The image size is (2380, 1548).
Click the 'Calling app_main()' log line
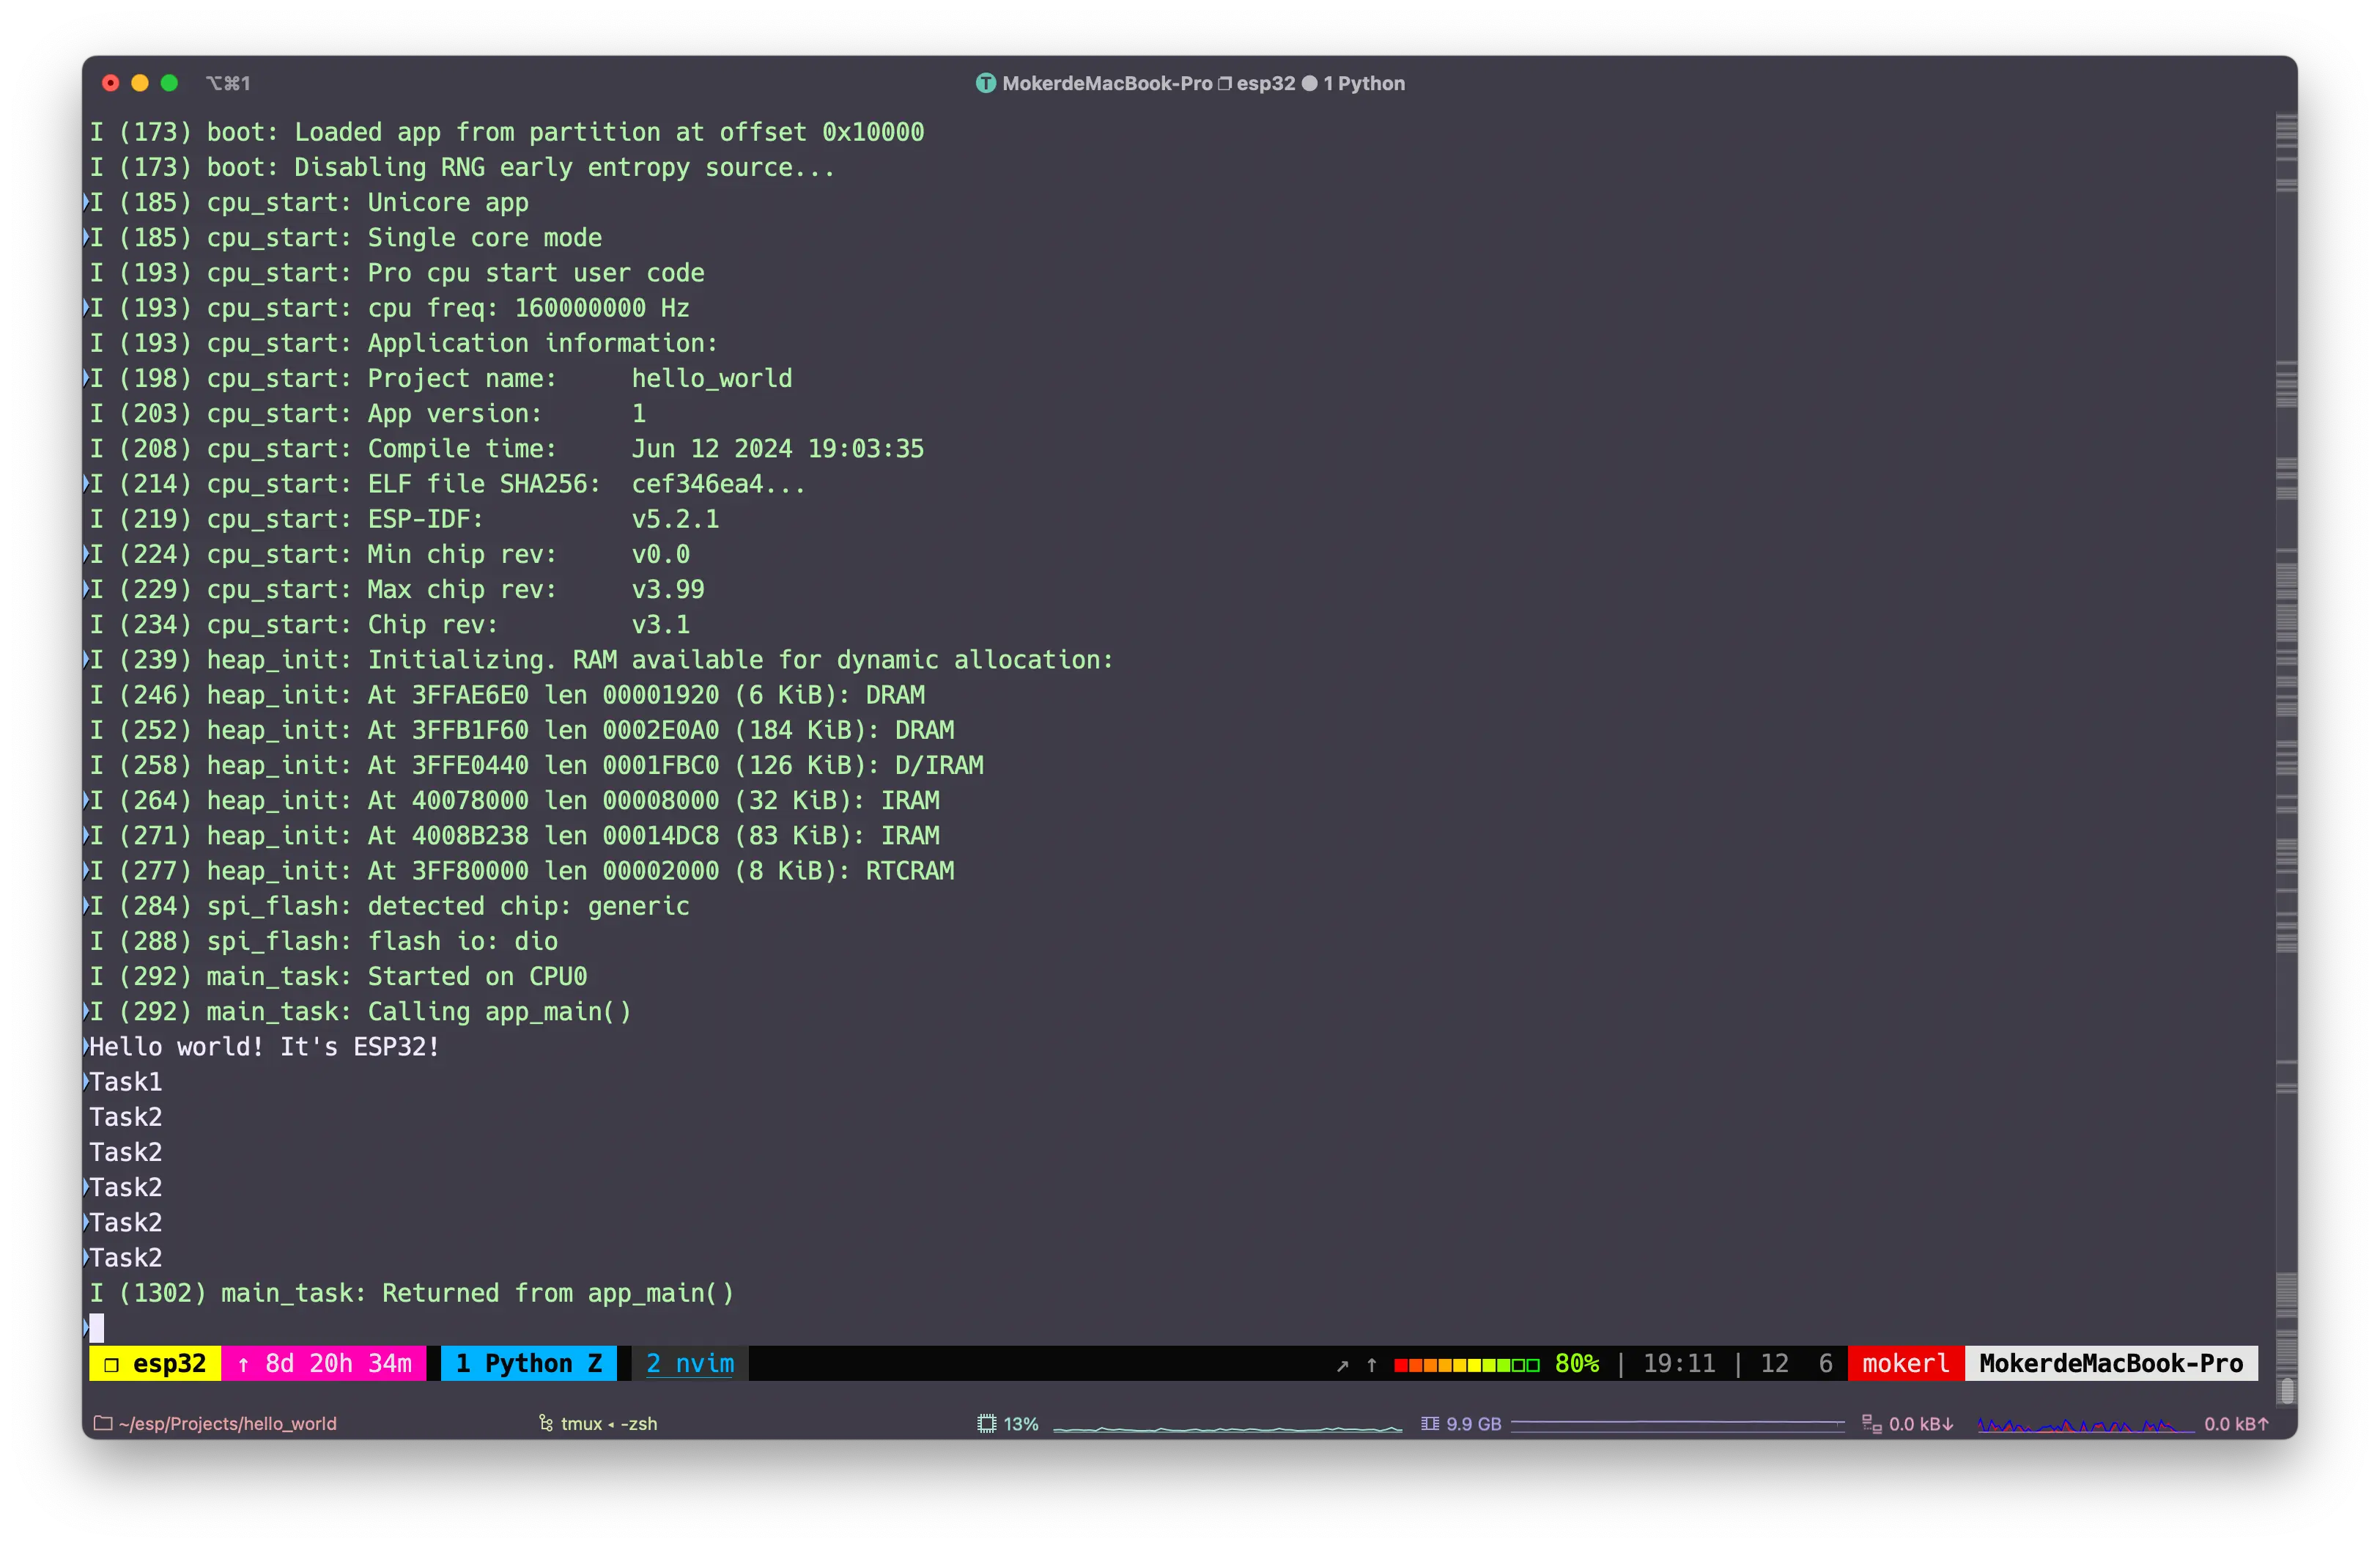(x=361, y=1011)
